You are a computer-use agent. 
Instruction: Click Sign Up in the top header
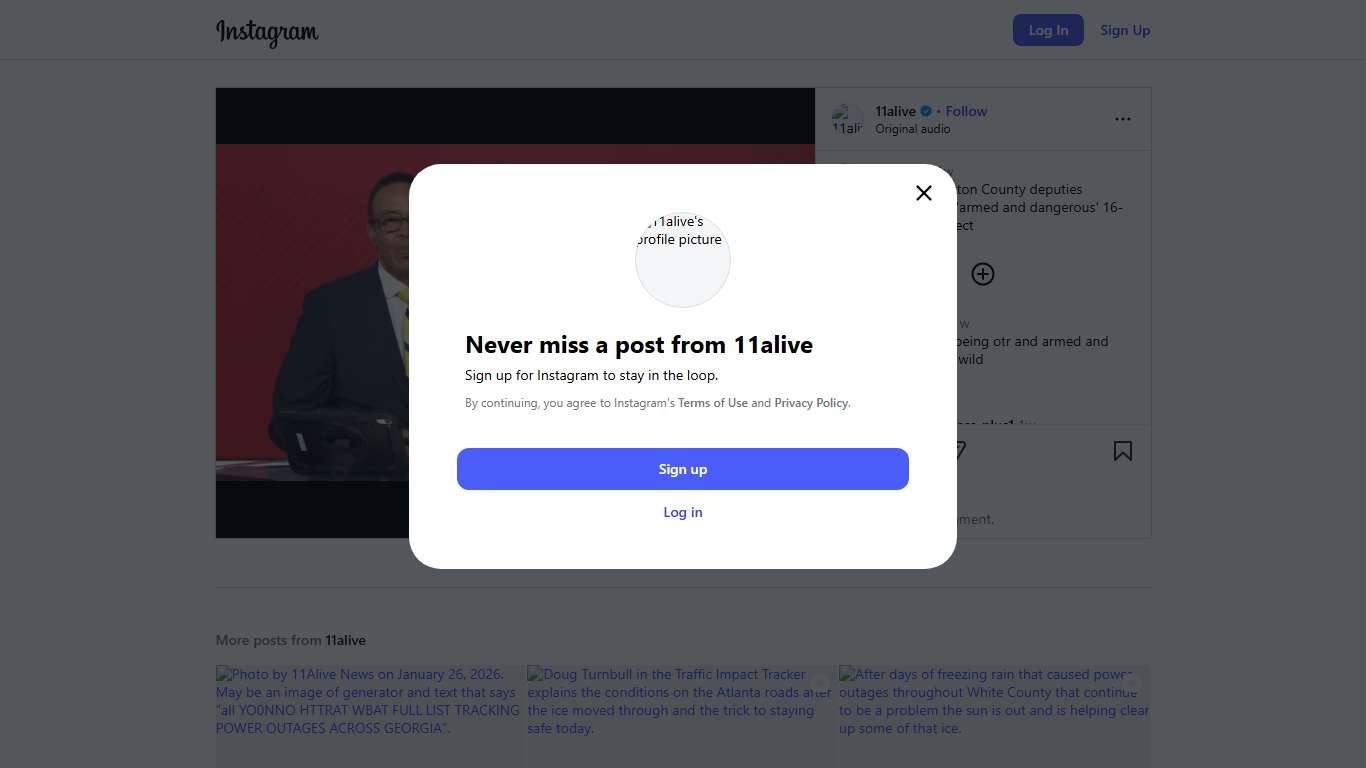coord(1125,30)
